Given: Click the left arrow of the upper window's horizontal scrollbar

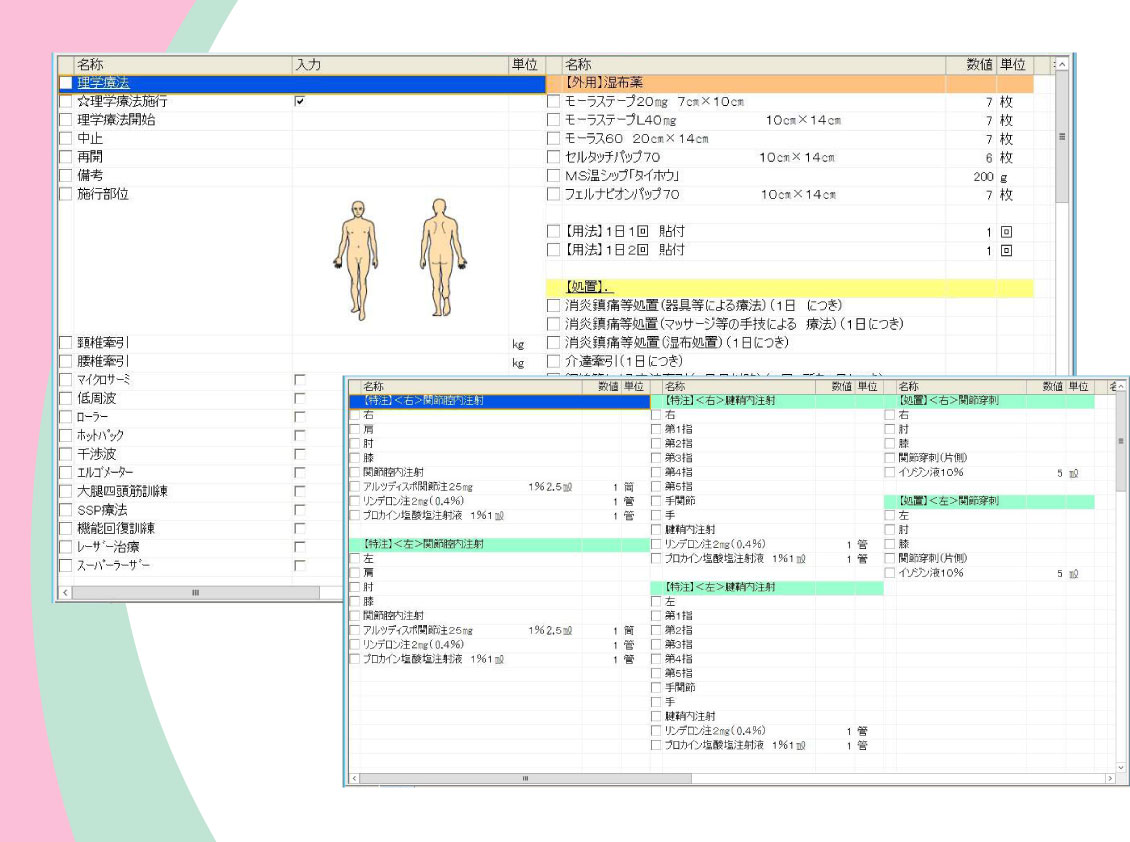Looking at the screenshot, I should point(65,593).
